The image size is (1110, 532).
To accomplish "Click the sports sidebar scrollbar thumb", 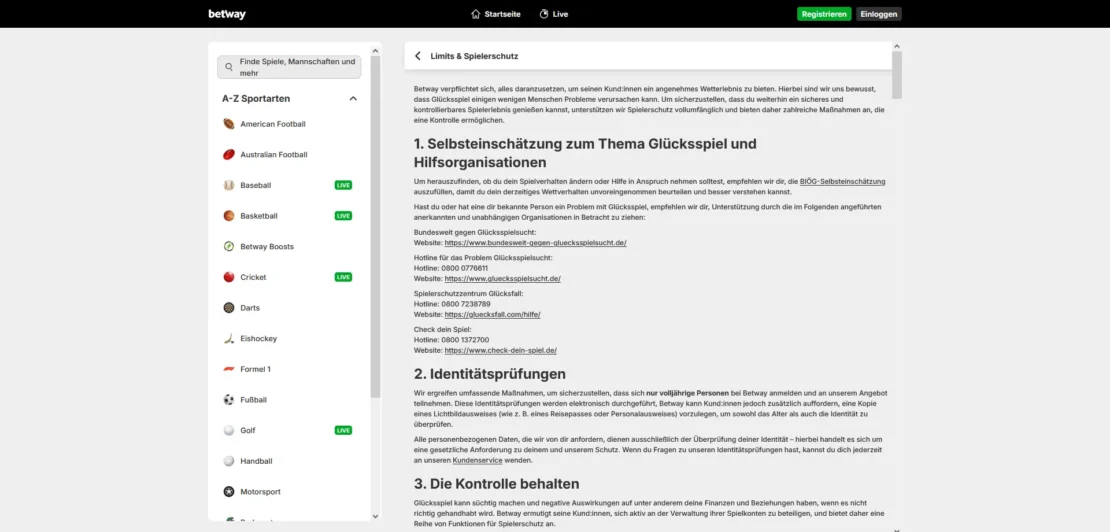I will pyautogui.click(x=375, y=226).
